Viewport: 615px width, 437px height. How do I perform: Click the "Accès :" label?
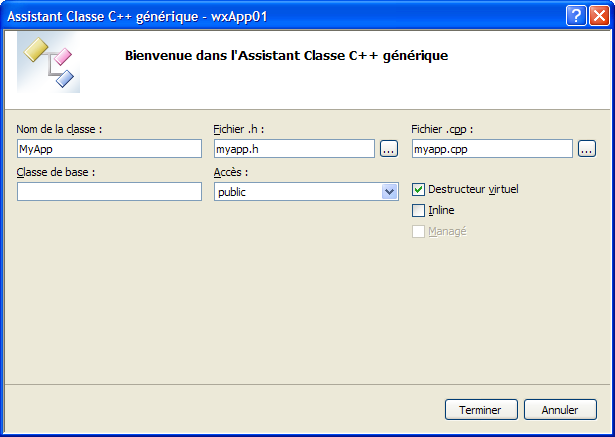[x=231, y=172]
